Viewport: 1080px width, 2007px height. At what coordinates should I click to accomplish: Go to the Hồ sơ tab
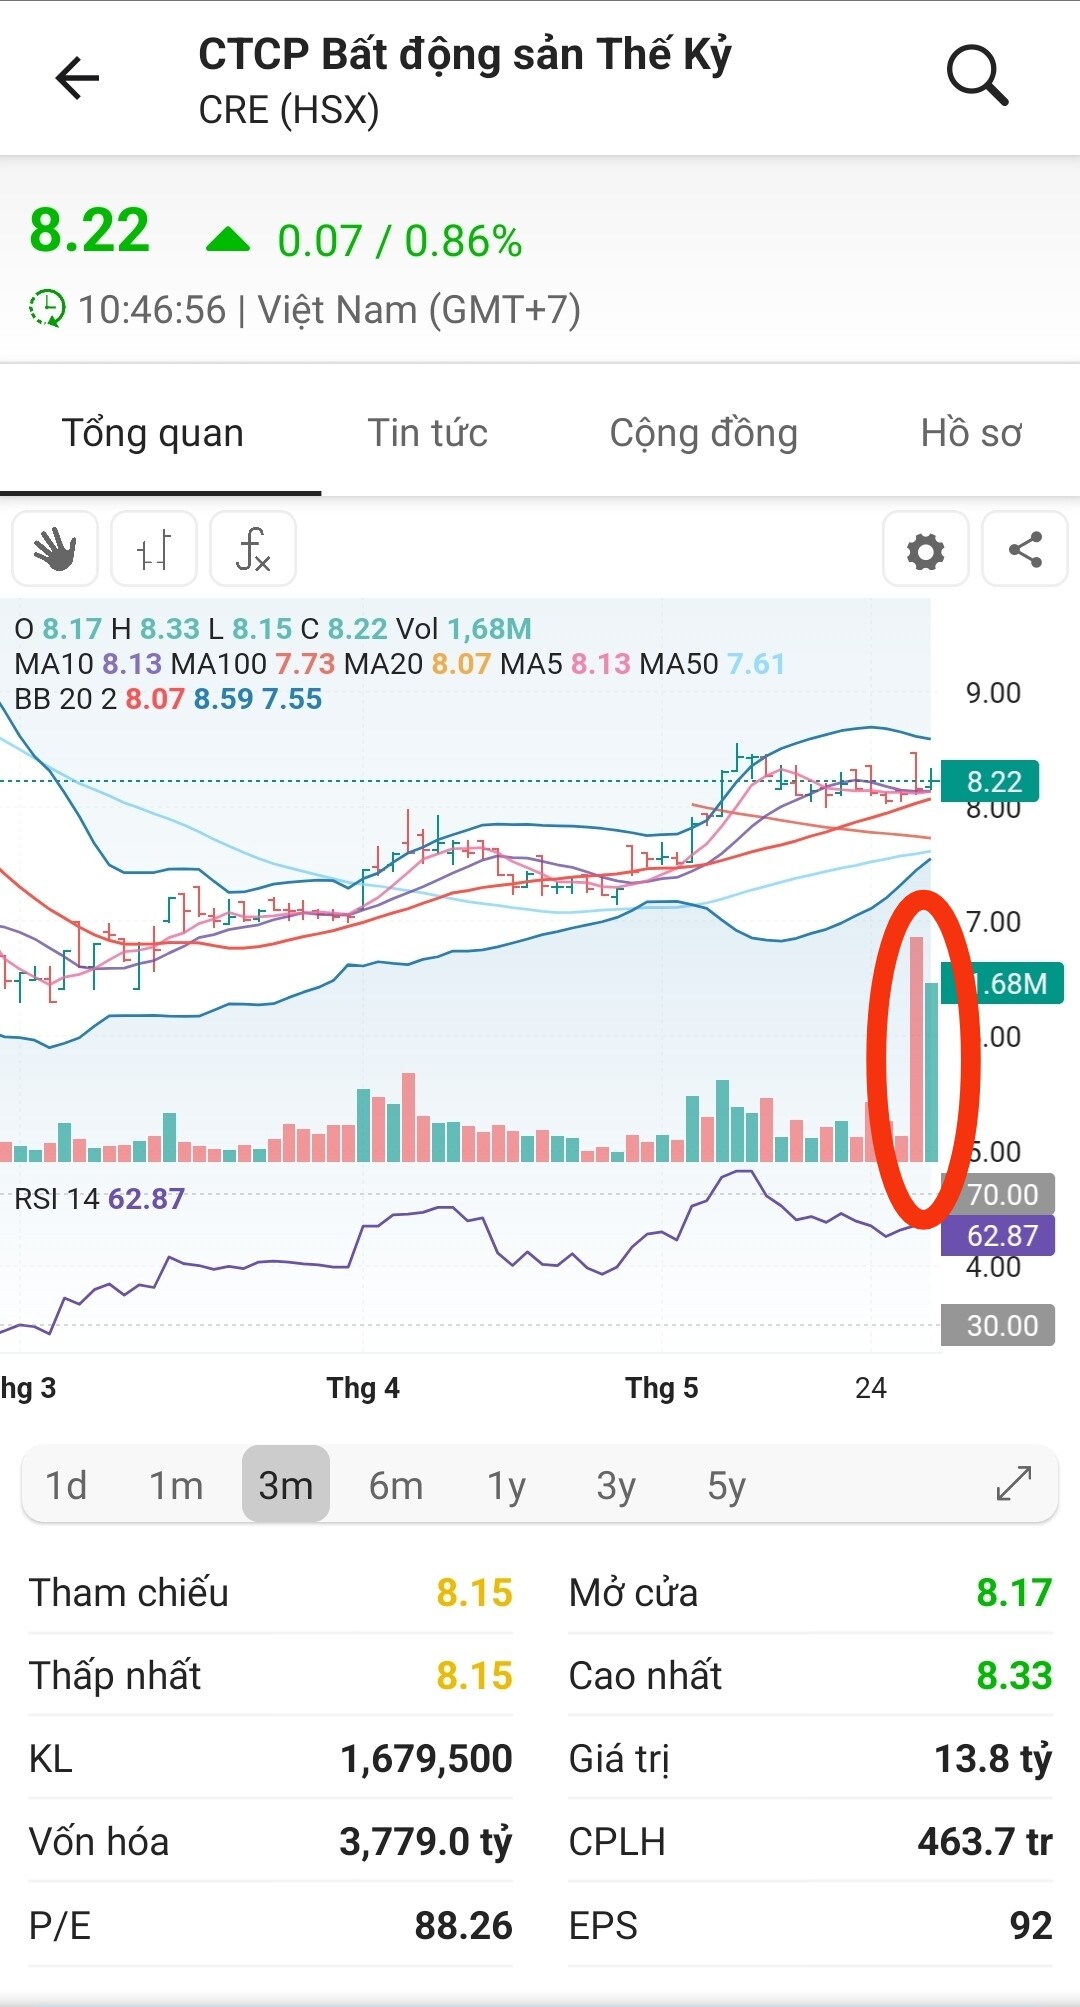pyautogui.click(x=970, y=433)
